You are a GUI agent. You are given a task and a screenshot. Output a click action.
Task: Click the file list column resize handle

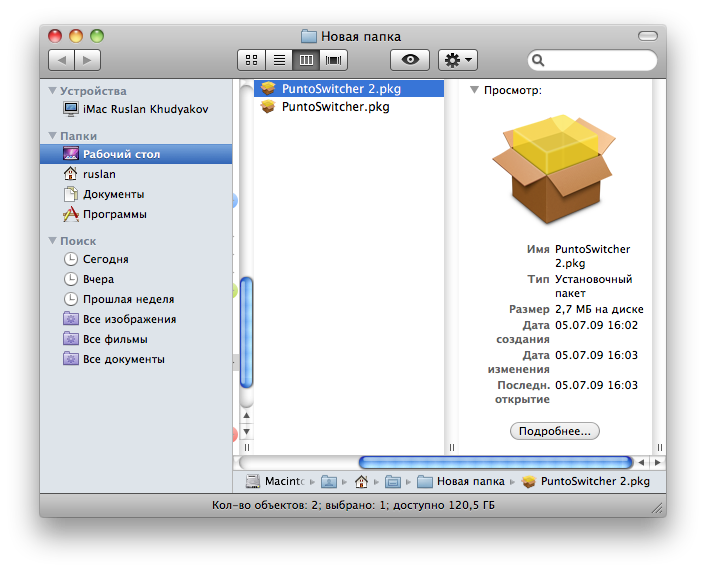pos(452,447)
